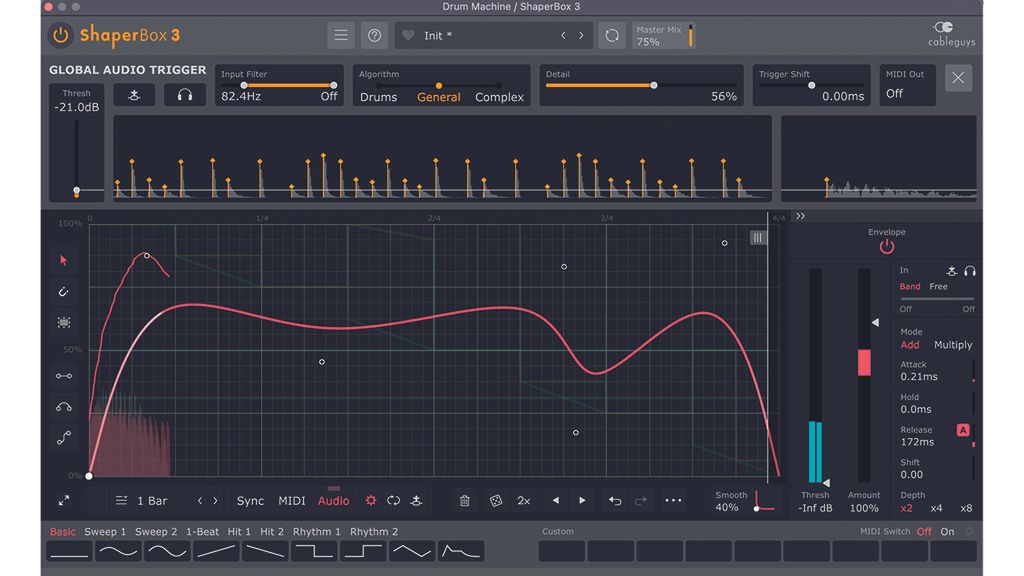Open the hamburger preset menu
1024x576 pixels.
(340, 34)
